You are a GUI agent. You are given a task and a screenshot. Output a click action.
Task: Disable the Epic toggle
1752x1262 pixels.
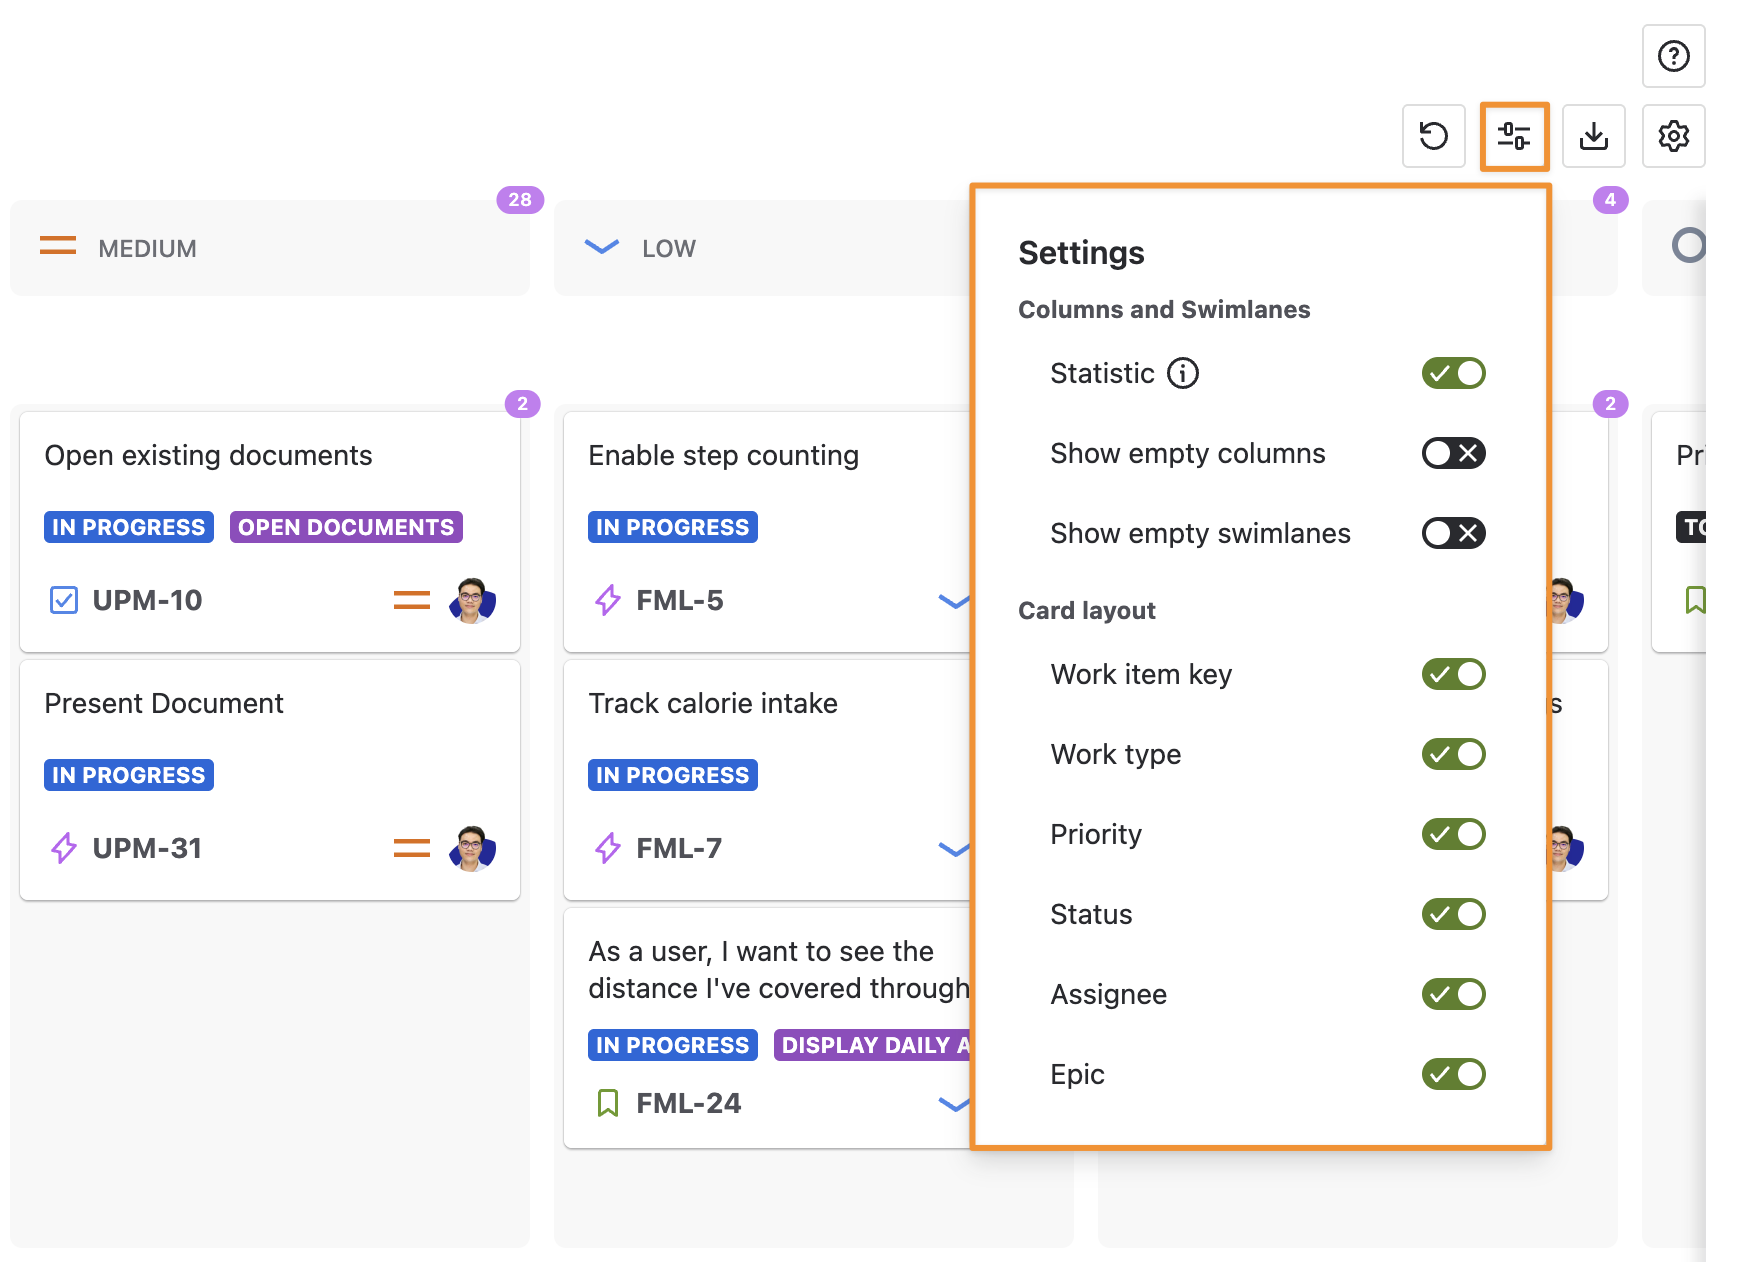pos(1453,1074)
